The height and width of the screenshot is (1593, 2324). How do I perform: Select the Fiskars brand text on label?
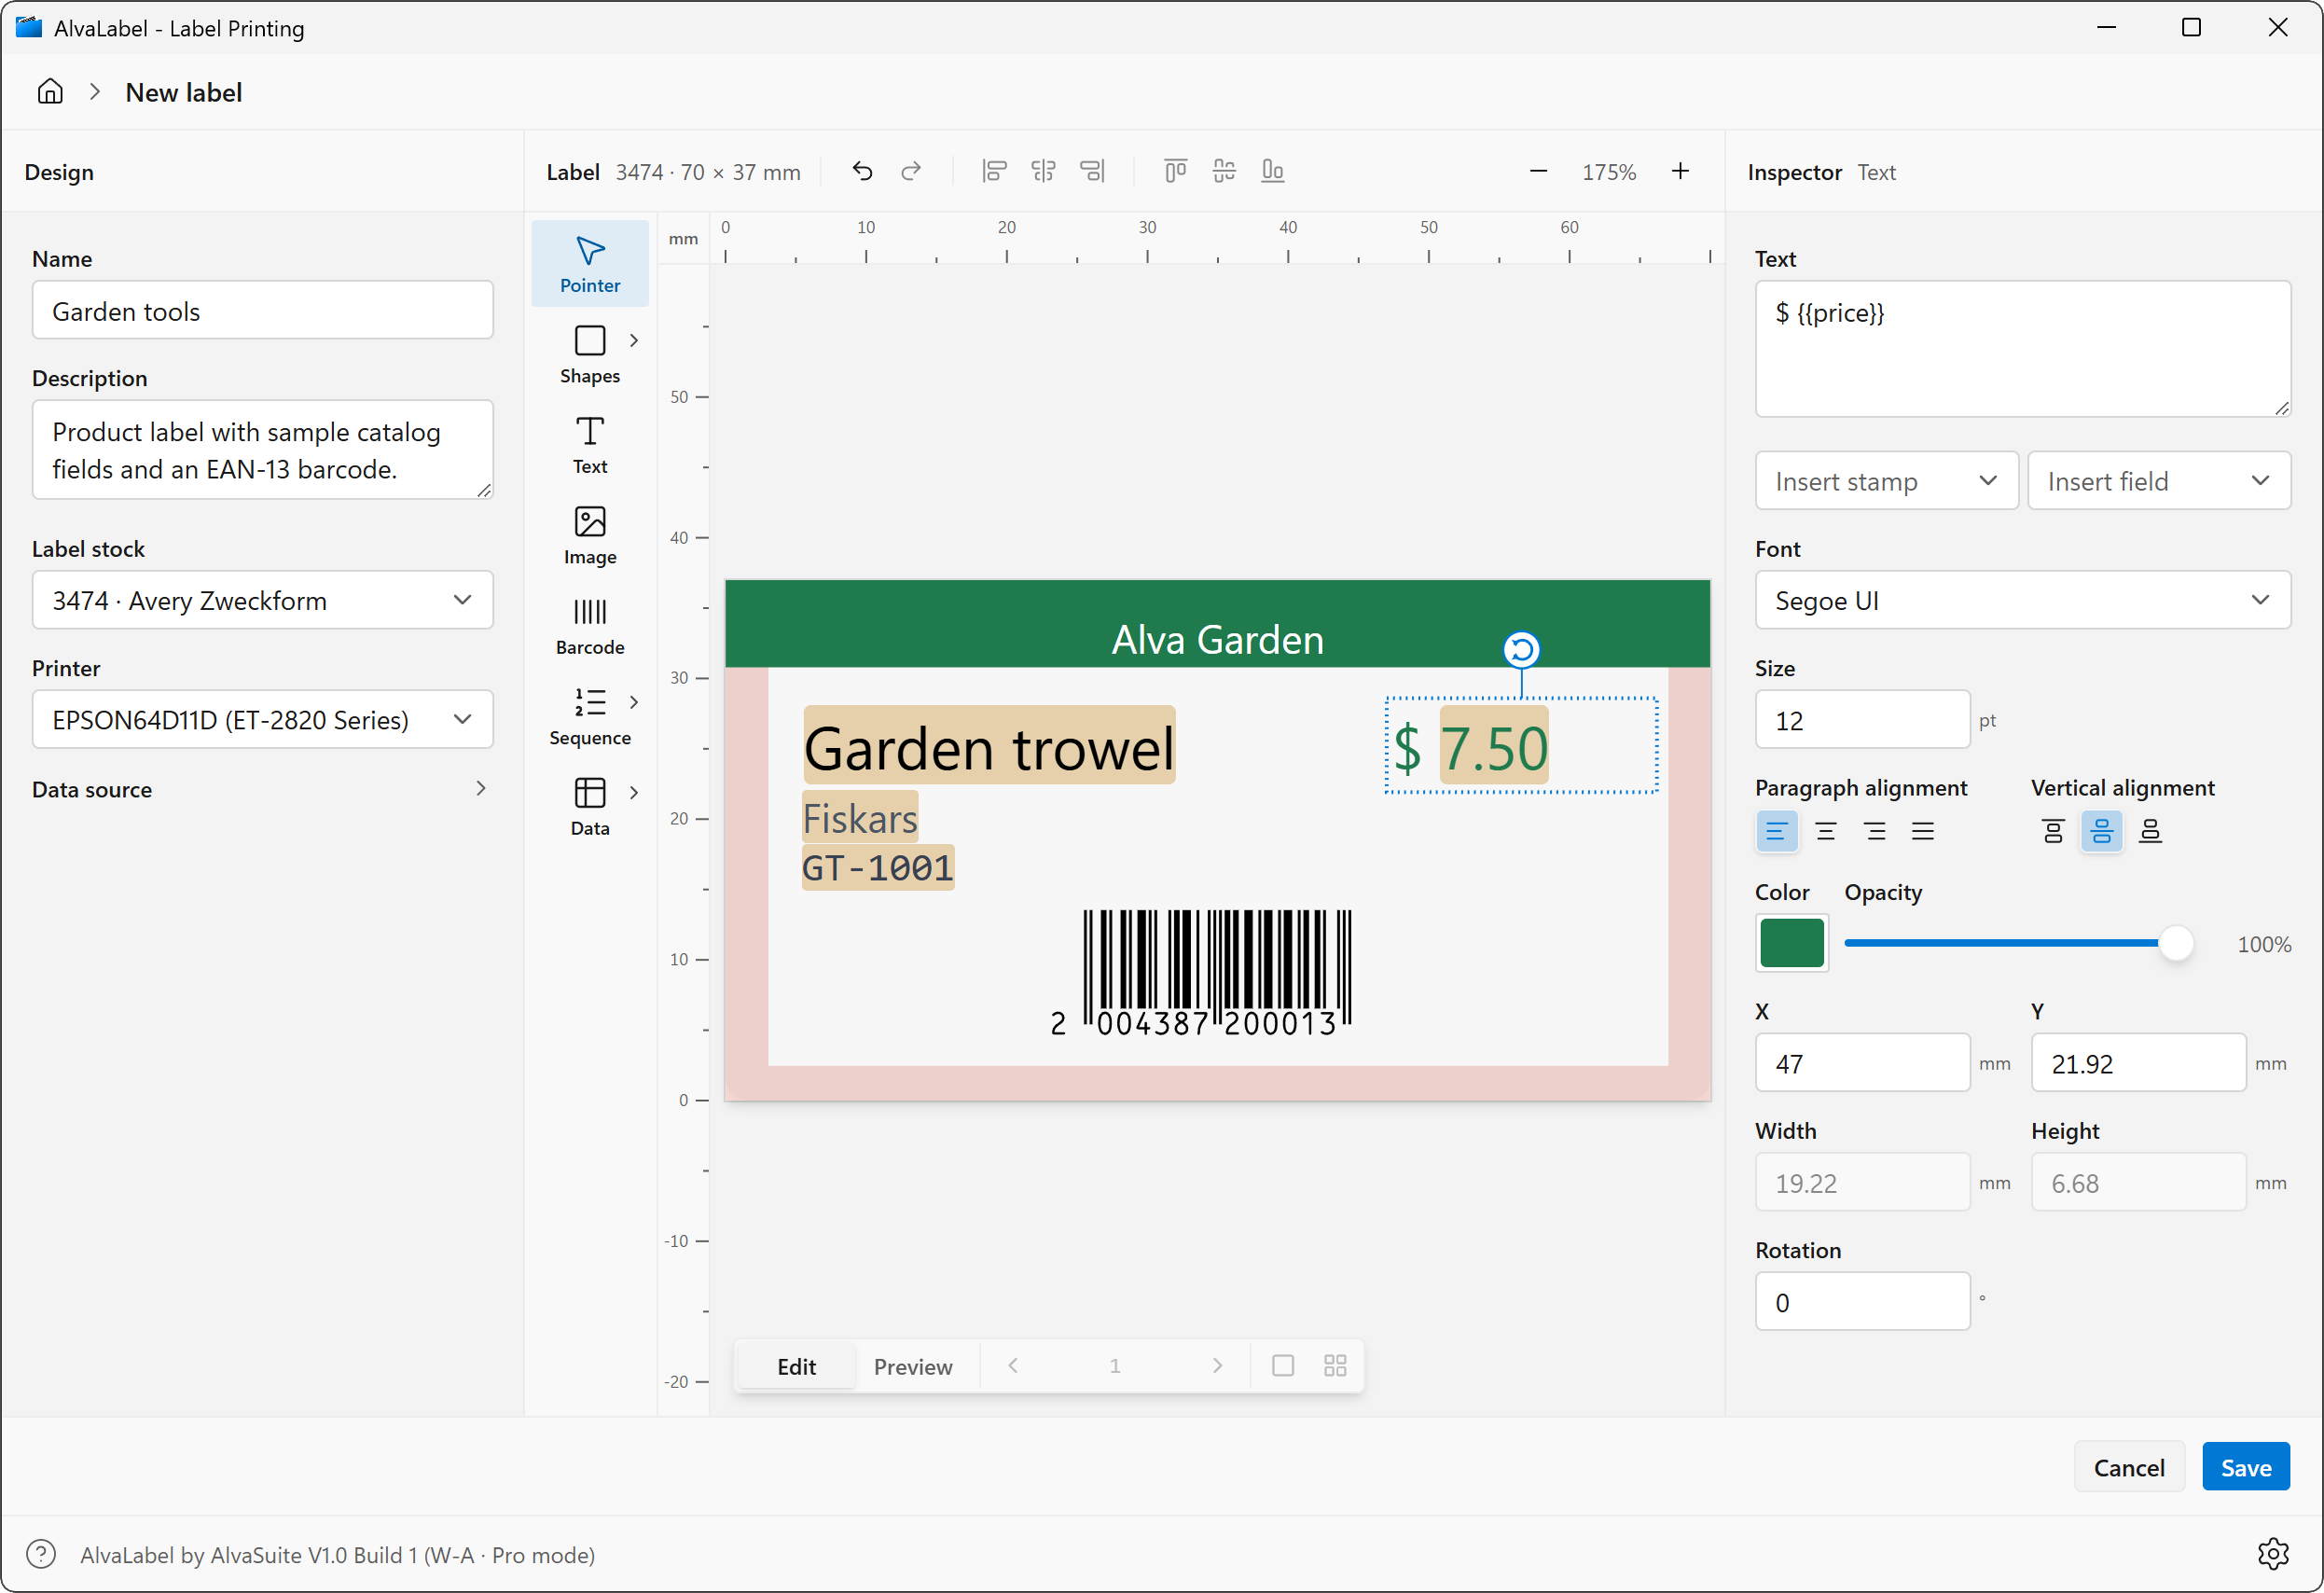click(860, 818)
